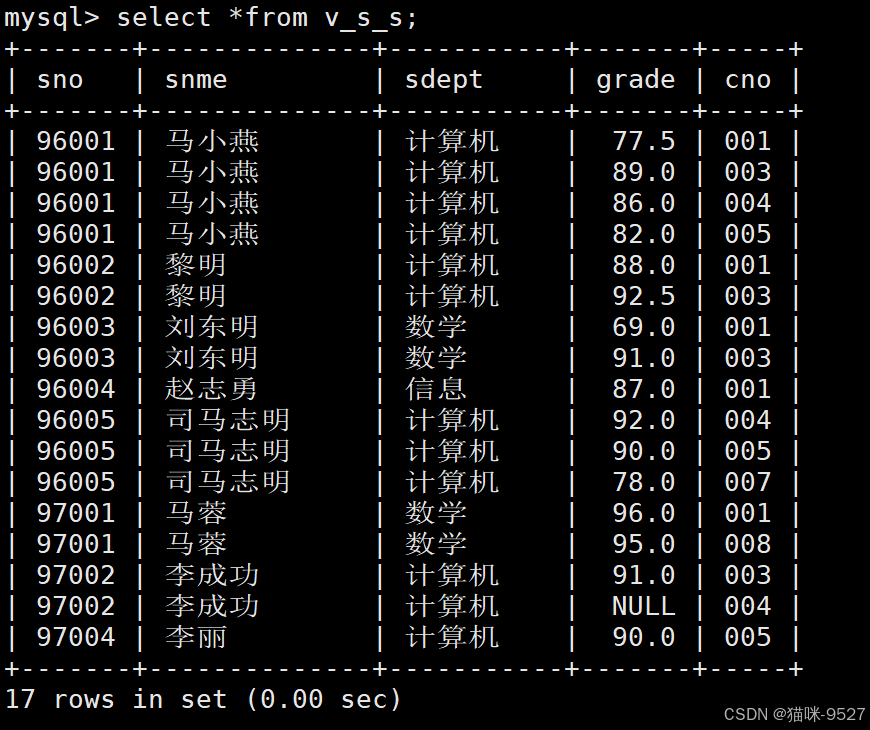
Task: Click the name 李丽
Action: click(196, 637)
